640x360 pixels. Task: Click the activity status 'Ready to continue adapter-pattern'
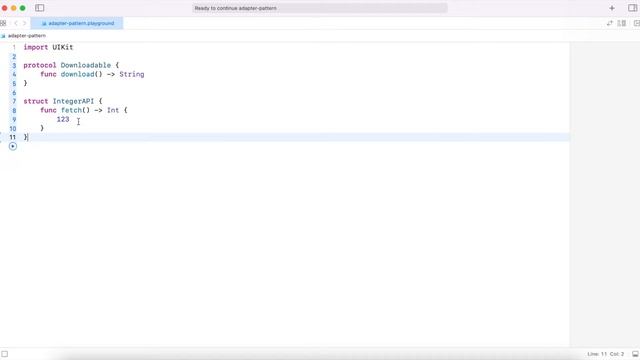point(320,8)
